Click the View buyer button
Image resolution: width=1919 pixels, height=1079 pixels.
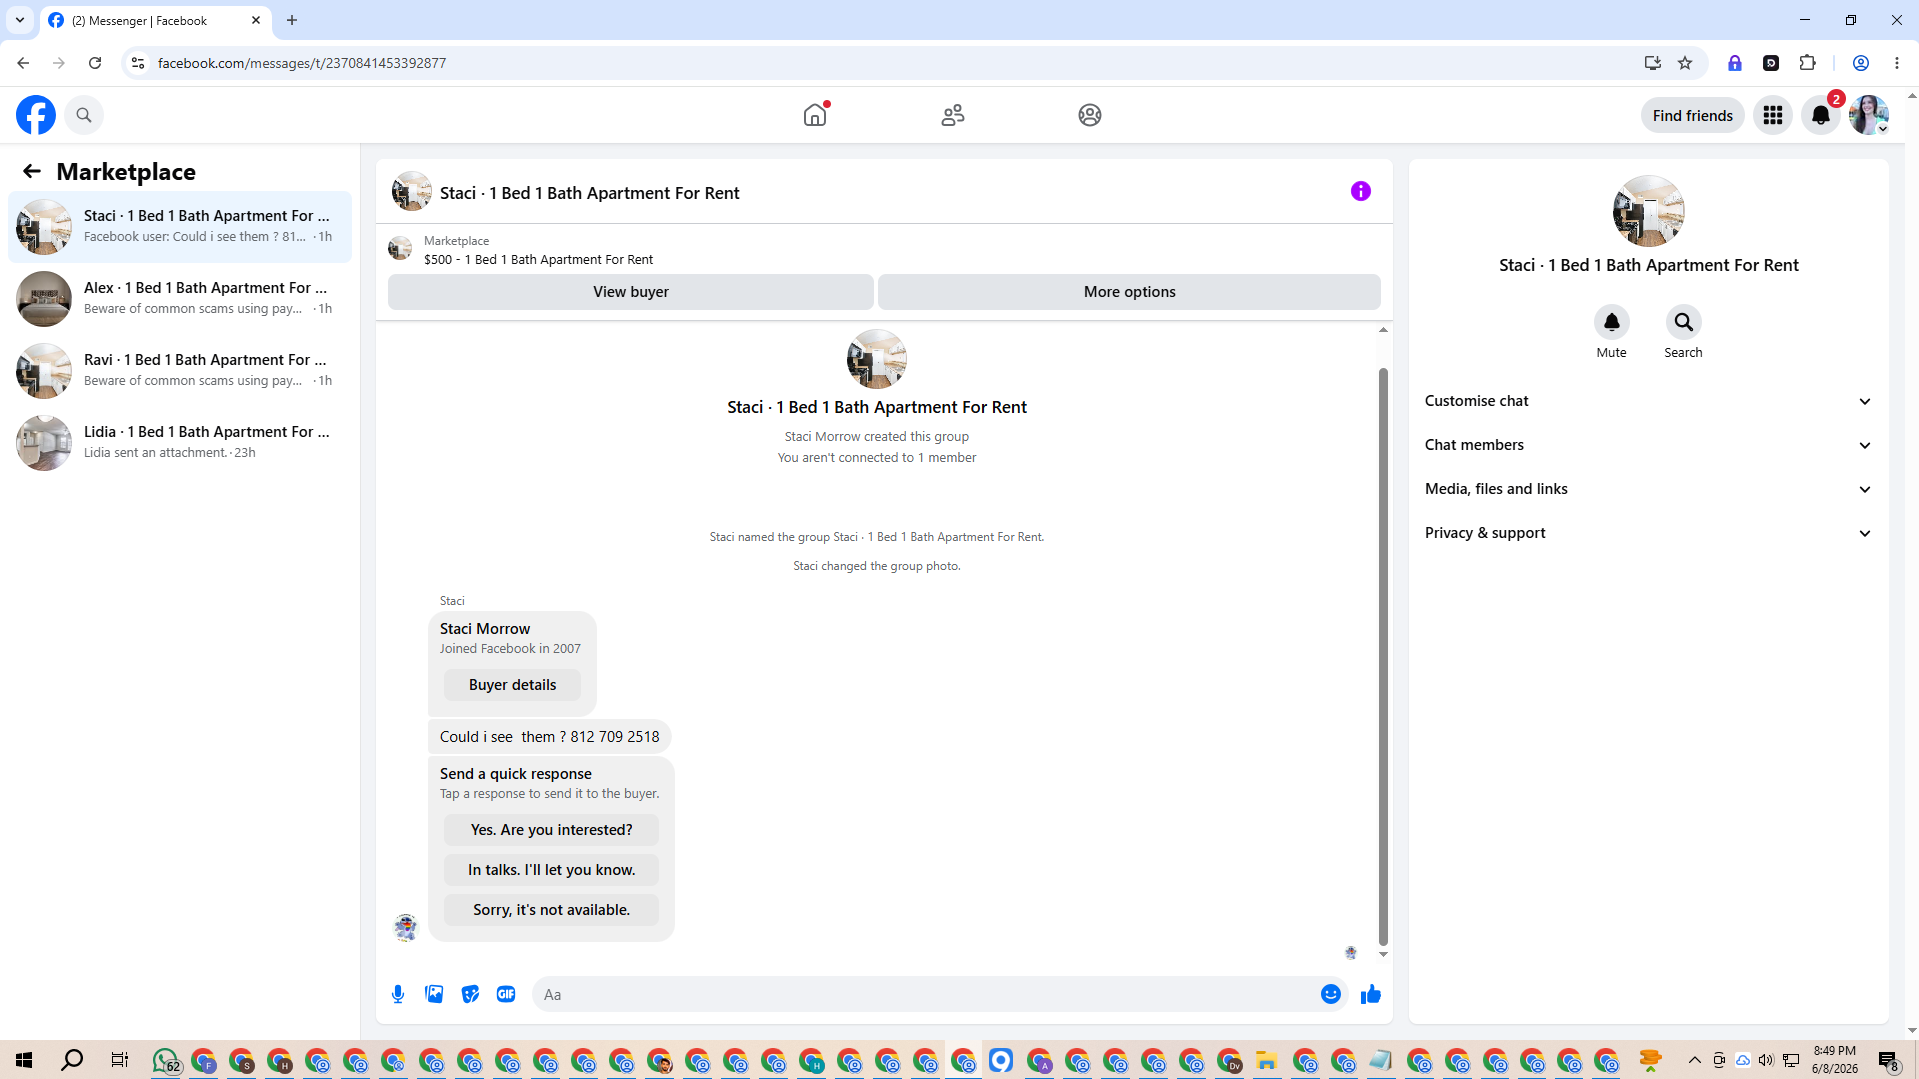coord(630,292)
